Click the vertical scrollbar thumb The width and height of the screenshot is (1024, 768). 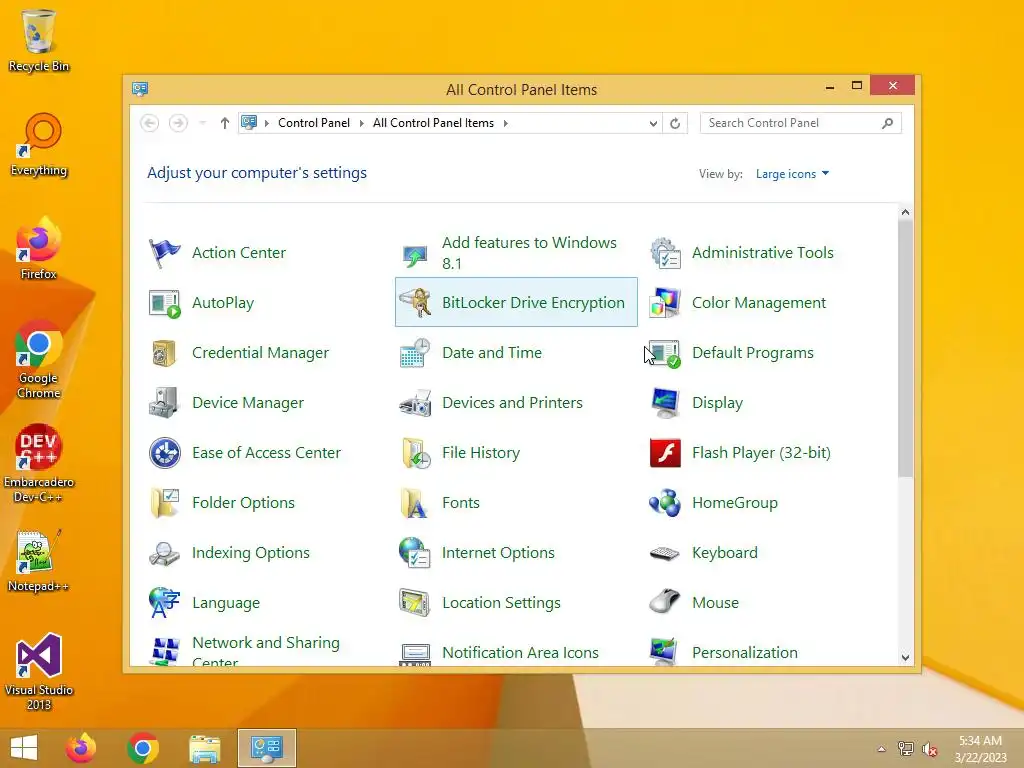905,347
